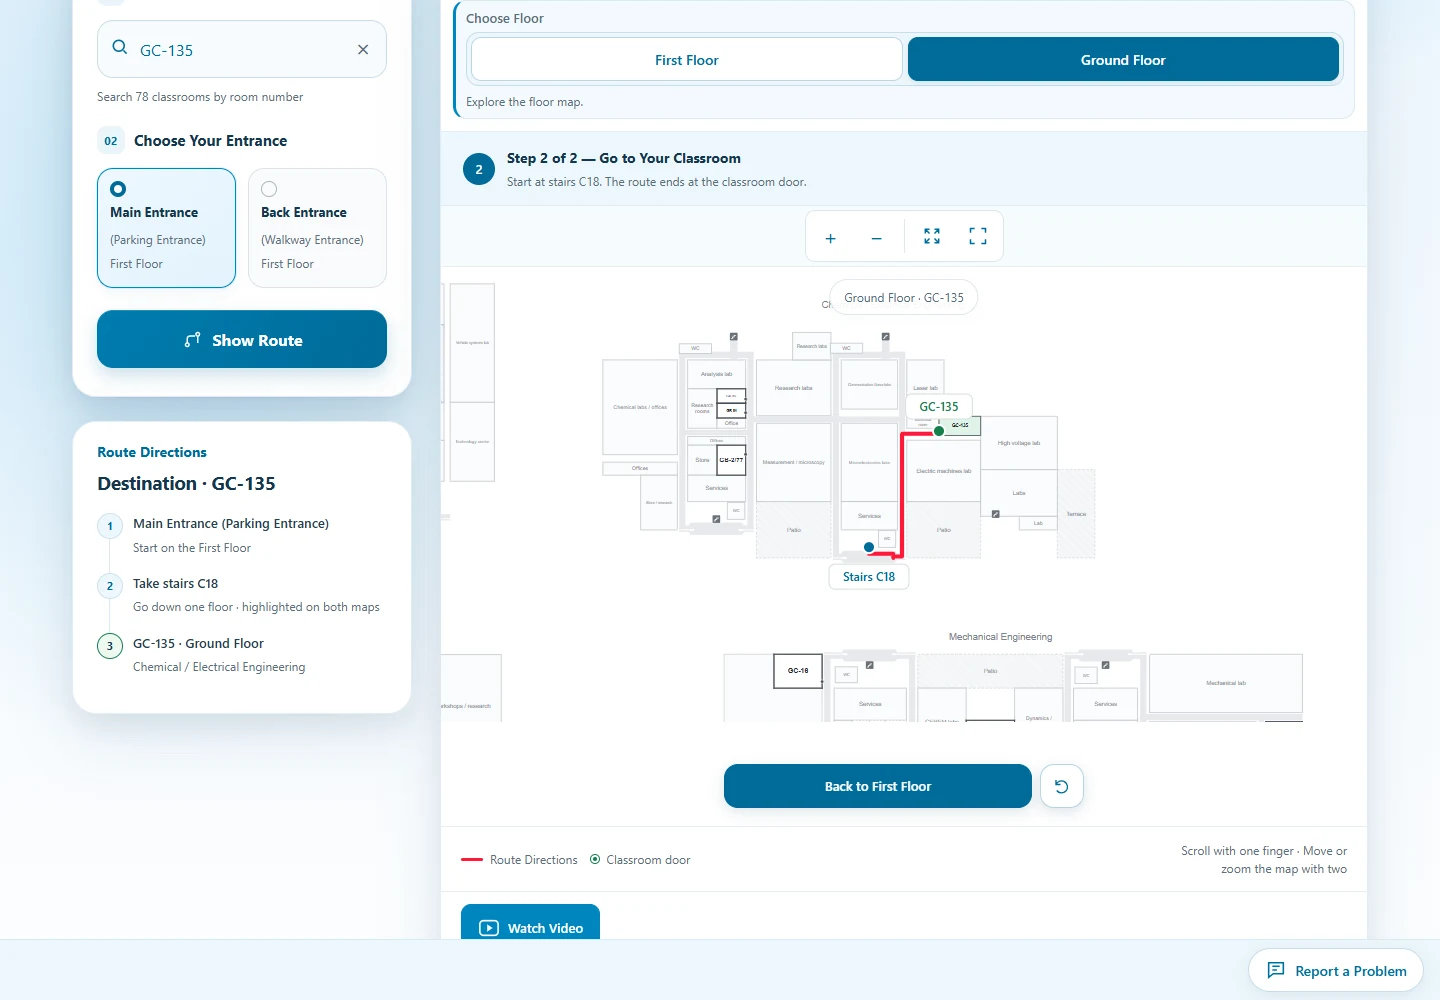This screenshot has width=1440, height=1000.
Task: Click the GC-135 map label bubble
Action: coord(939,406)
